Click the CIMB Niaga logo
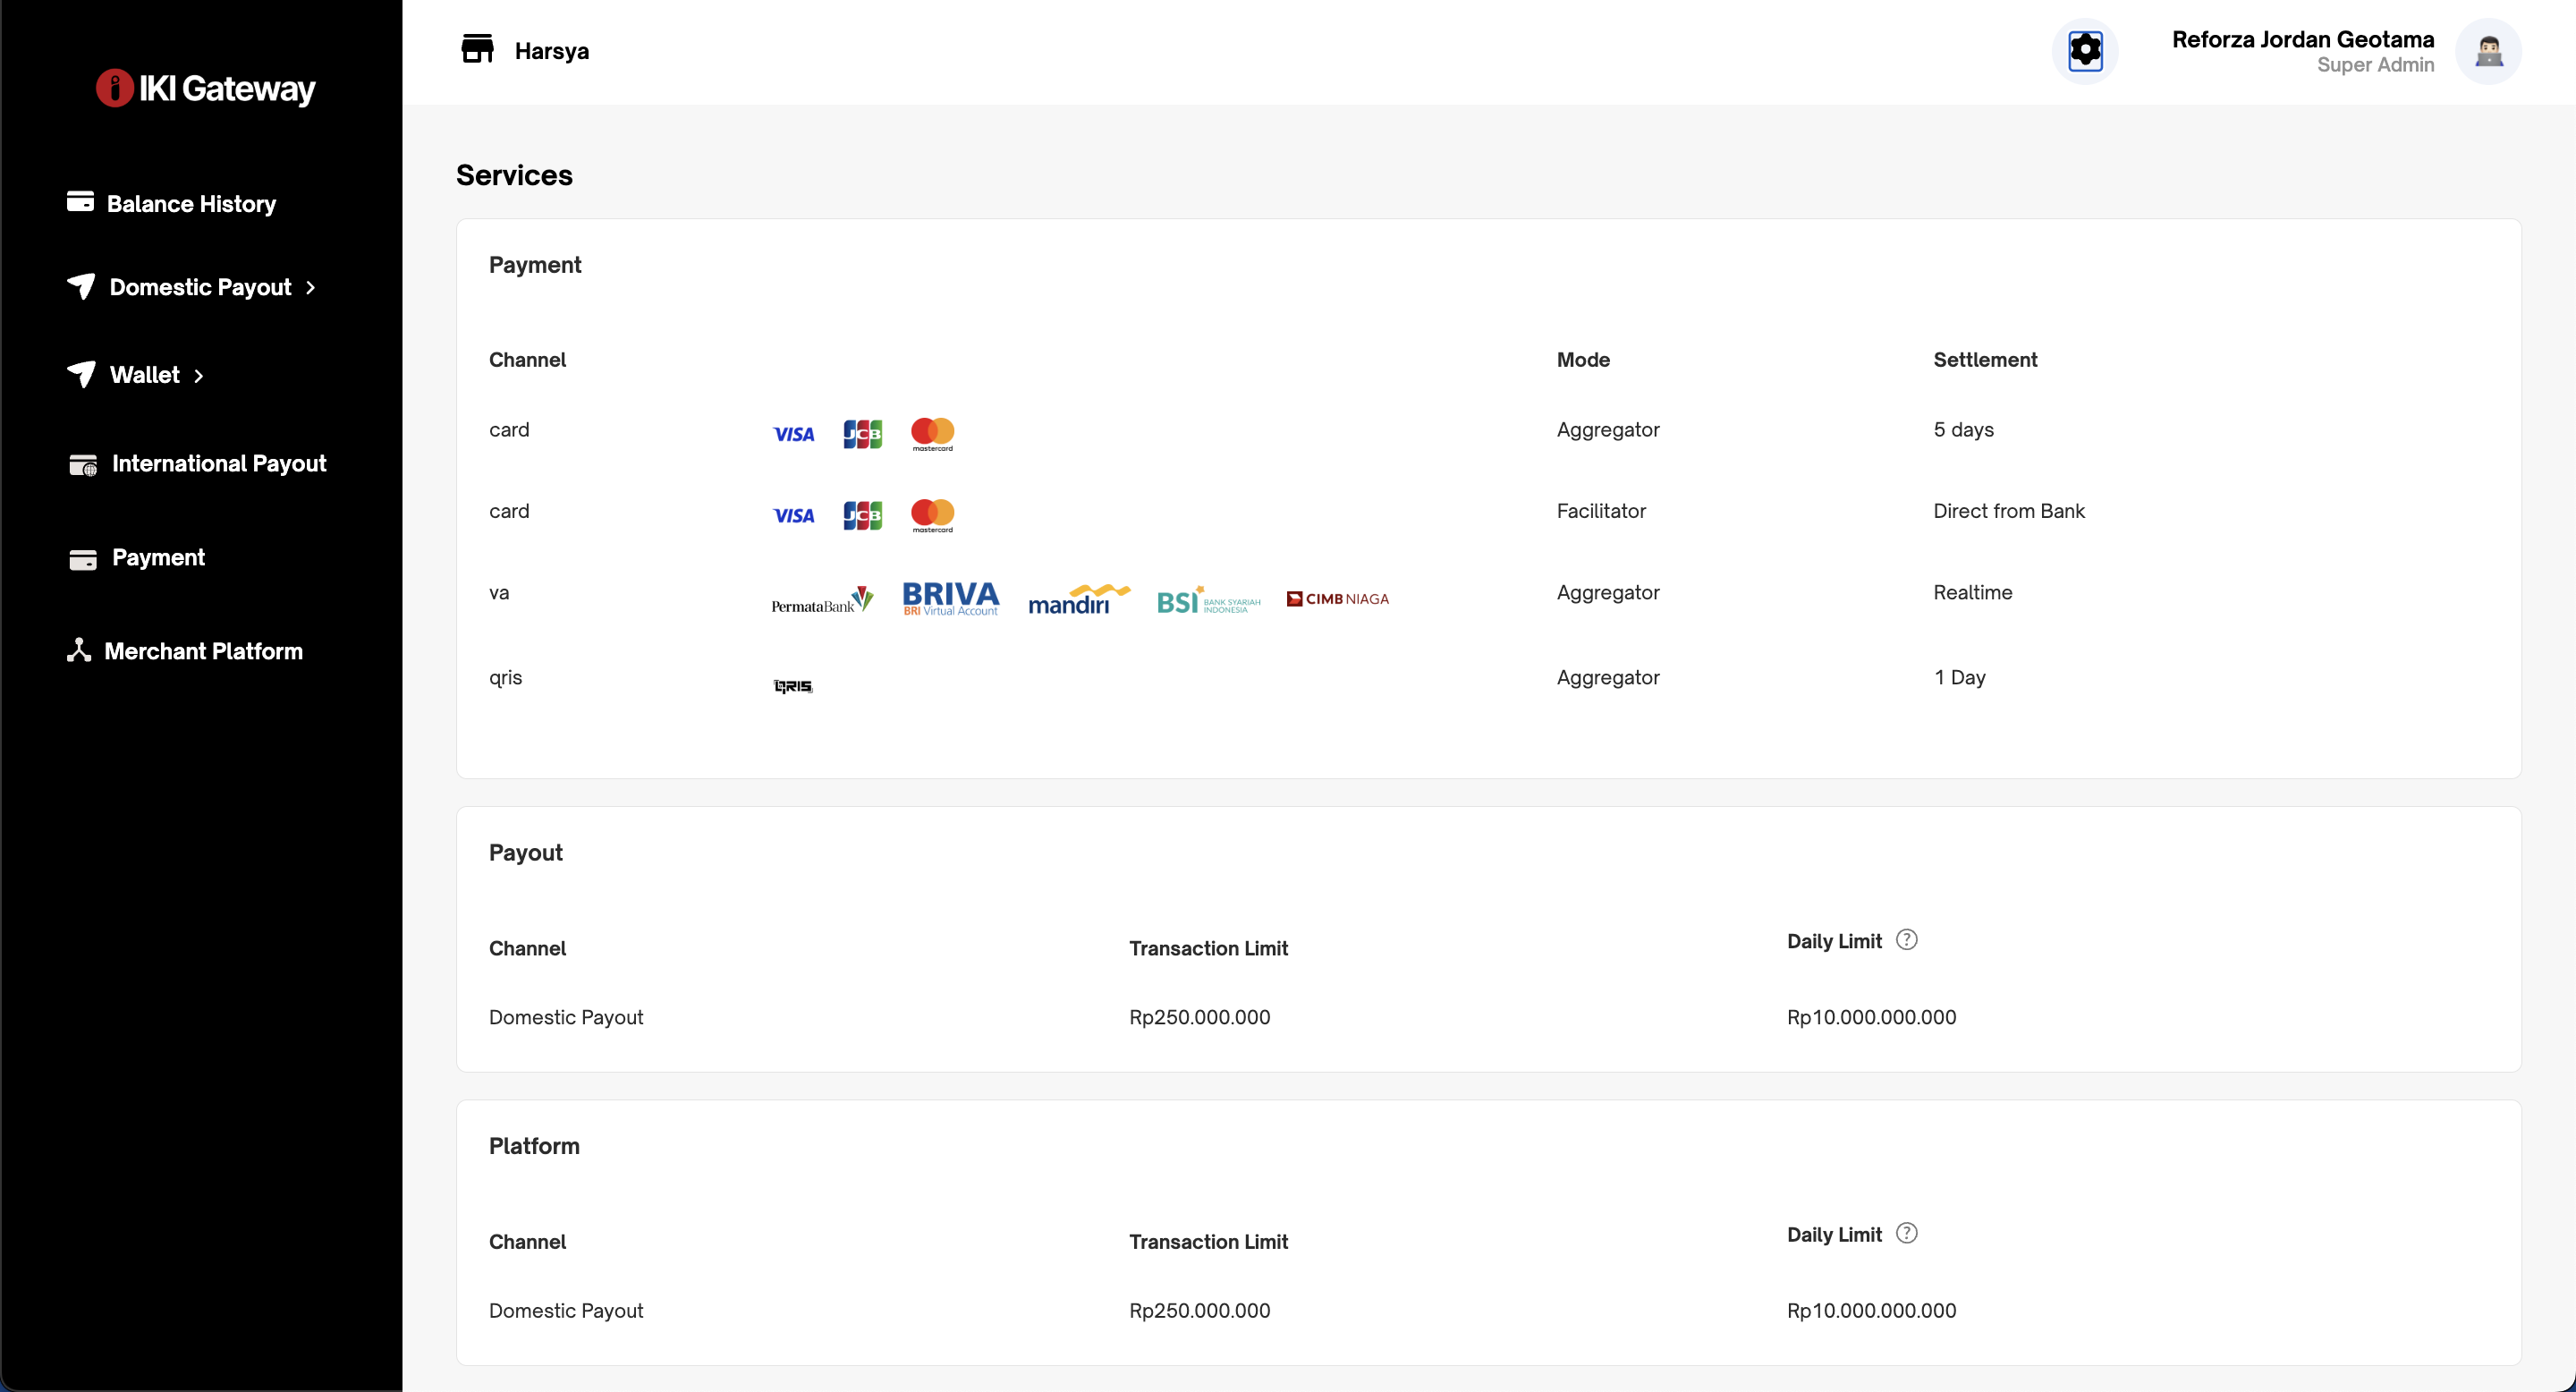 pos(1337,599)
